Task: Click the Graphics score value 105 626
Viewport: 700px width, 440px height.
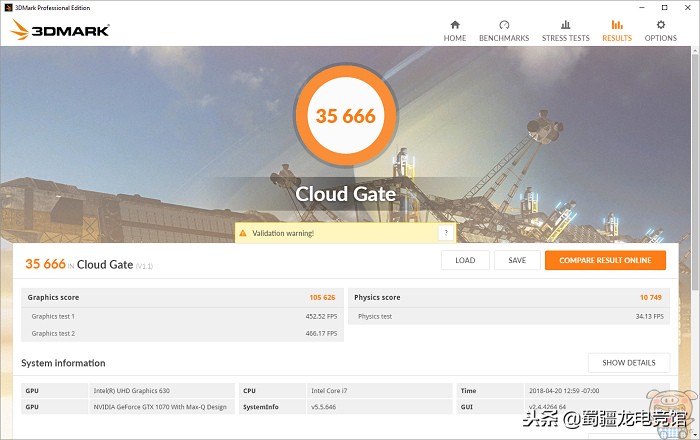Action: pyautogui.click(x=322, y=298)
